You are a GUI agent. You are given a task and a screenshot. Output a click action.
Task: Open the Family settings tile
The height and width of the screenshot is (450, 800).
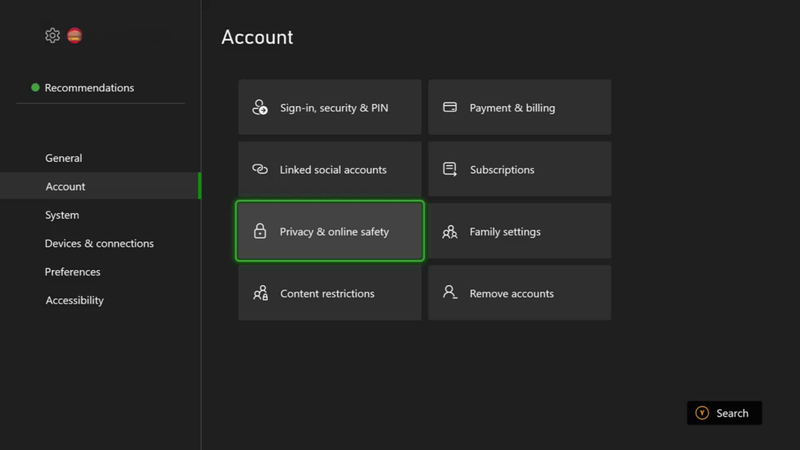coord(519,231)
